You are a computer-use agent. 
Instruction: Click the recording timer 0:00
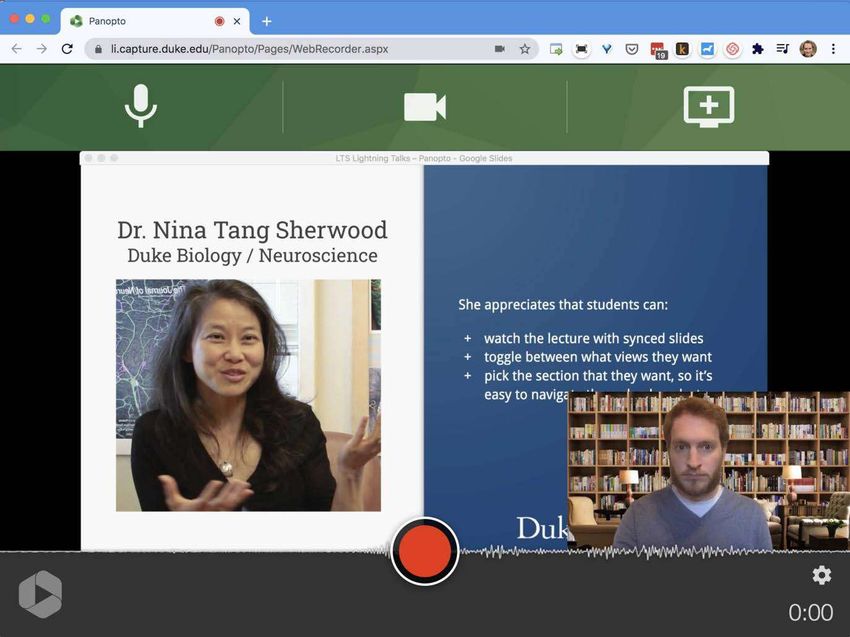click(810, 613)
